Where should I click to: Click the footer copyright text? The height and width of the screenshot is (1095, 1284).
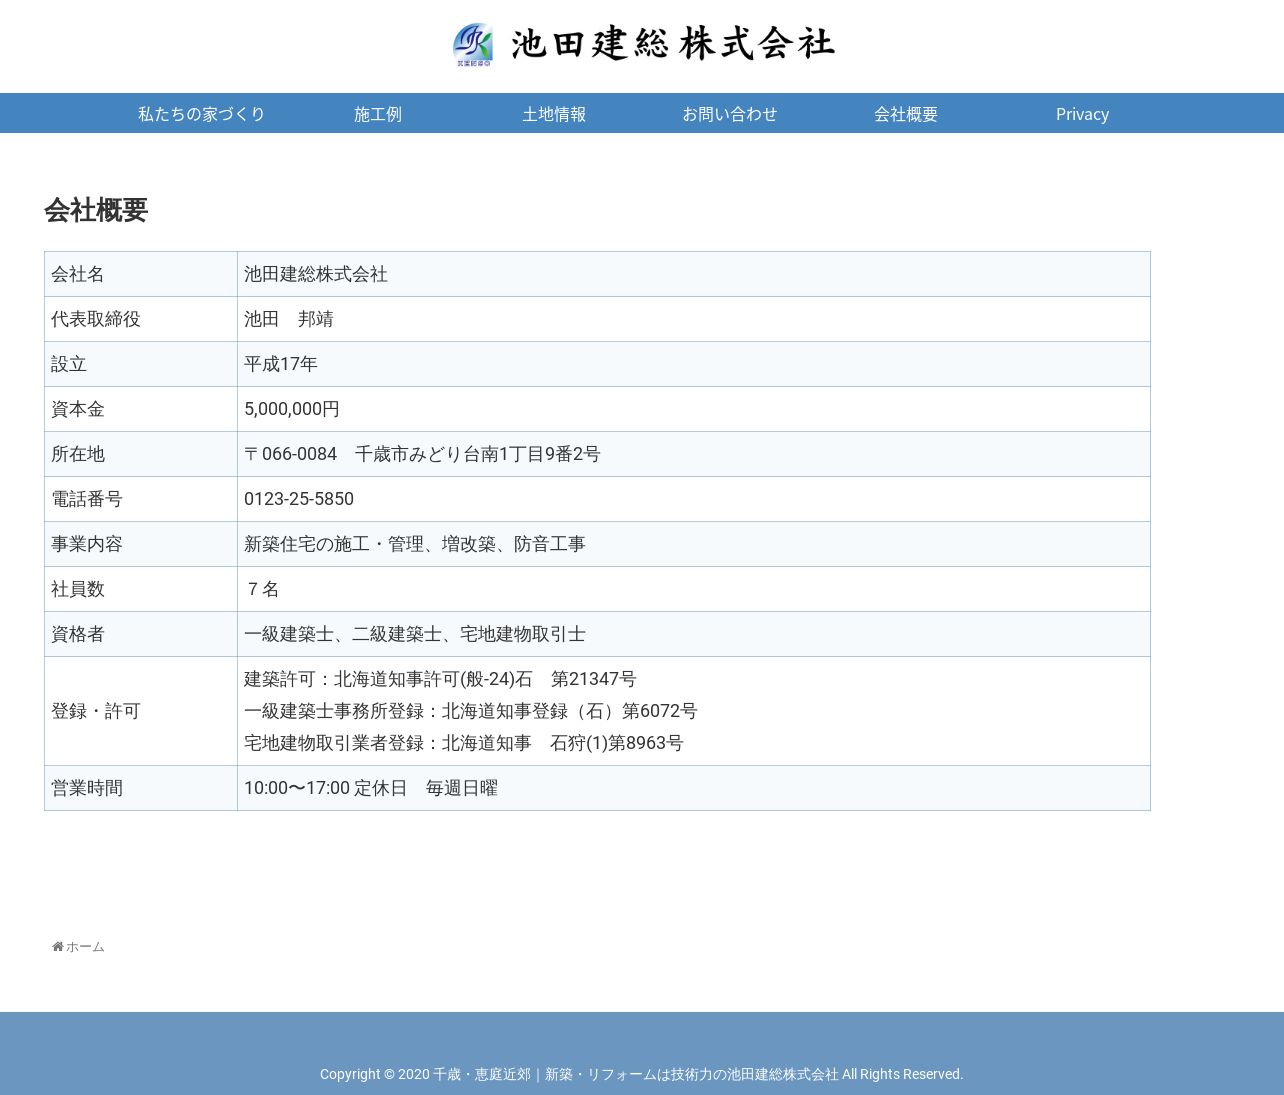pyautogui.click(x=642, y=1074)
